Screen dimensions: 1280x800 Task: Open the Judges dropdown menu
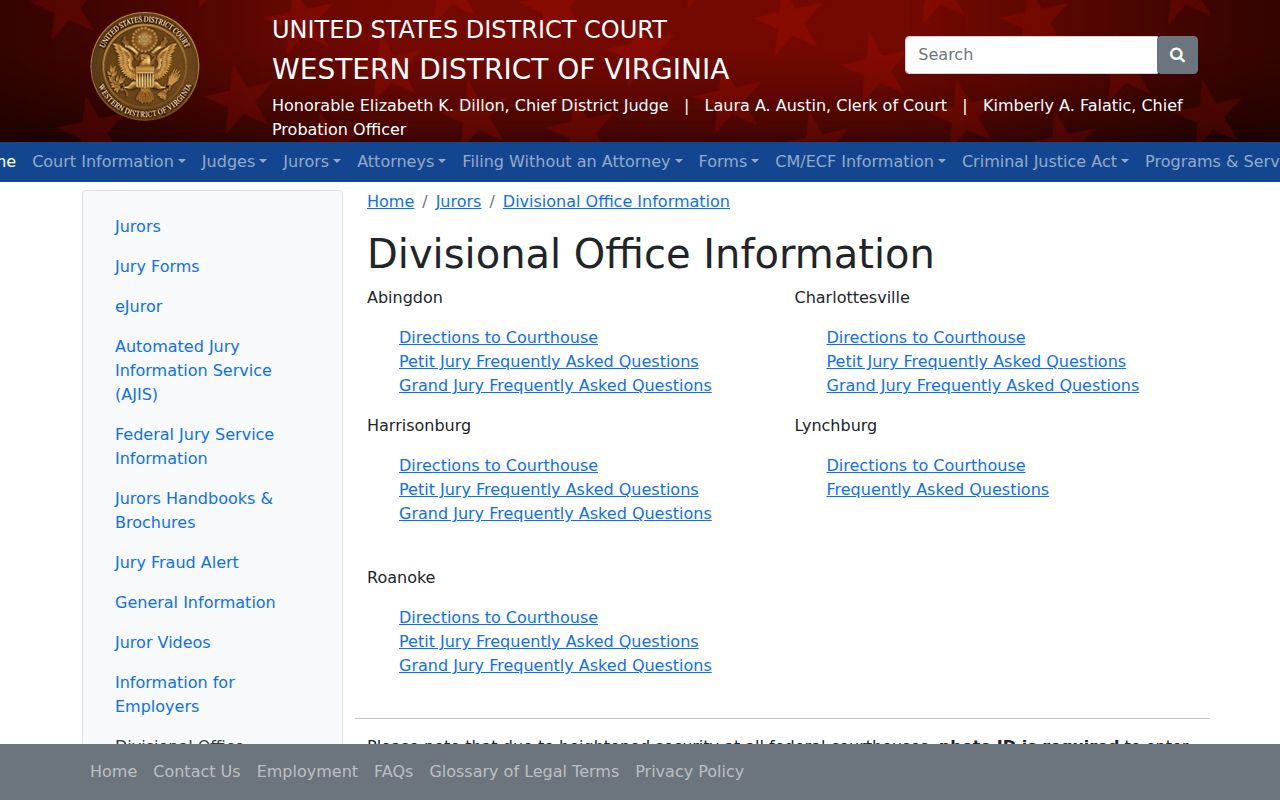[234, 161]
